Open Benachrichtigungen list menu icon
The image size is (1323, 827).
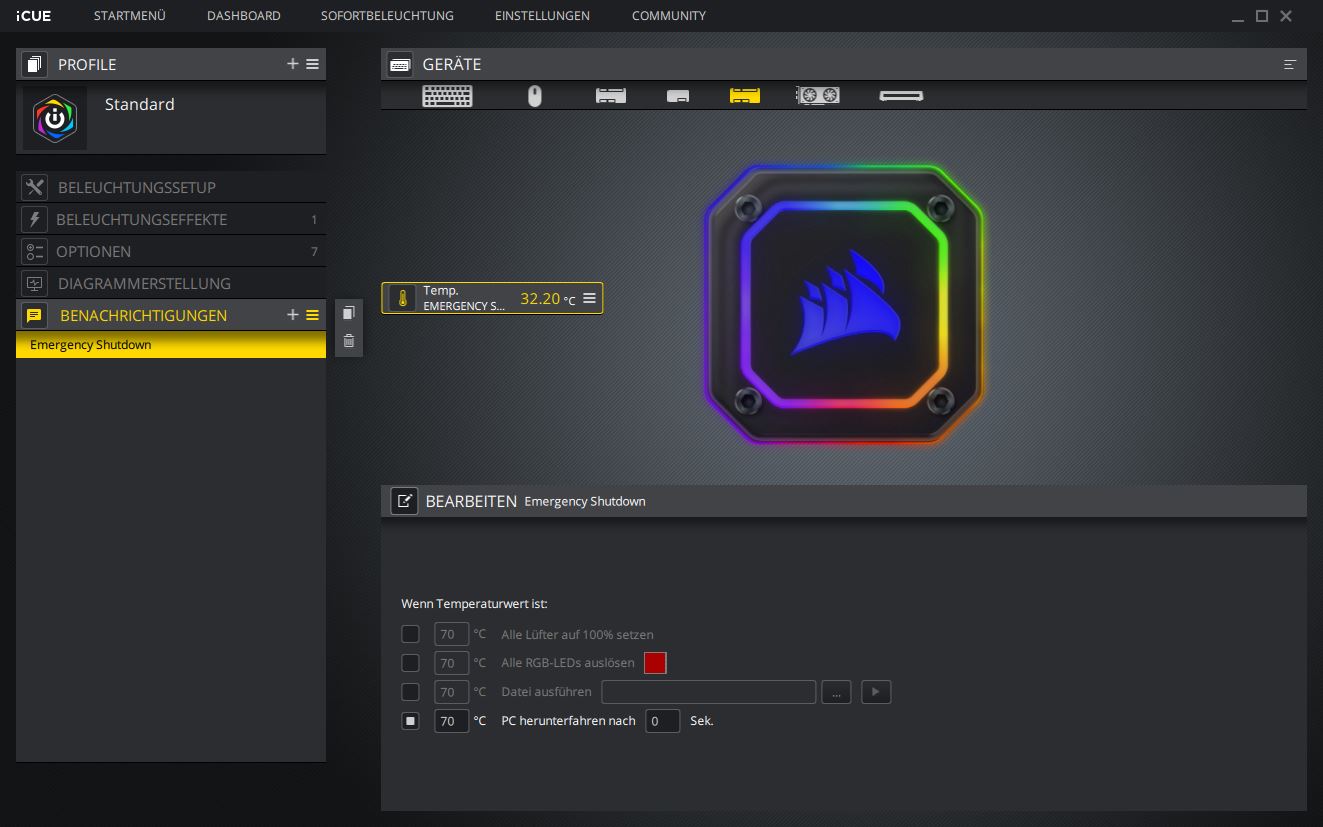(313, 315)
